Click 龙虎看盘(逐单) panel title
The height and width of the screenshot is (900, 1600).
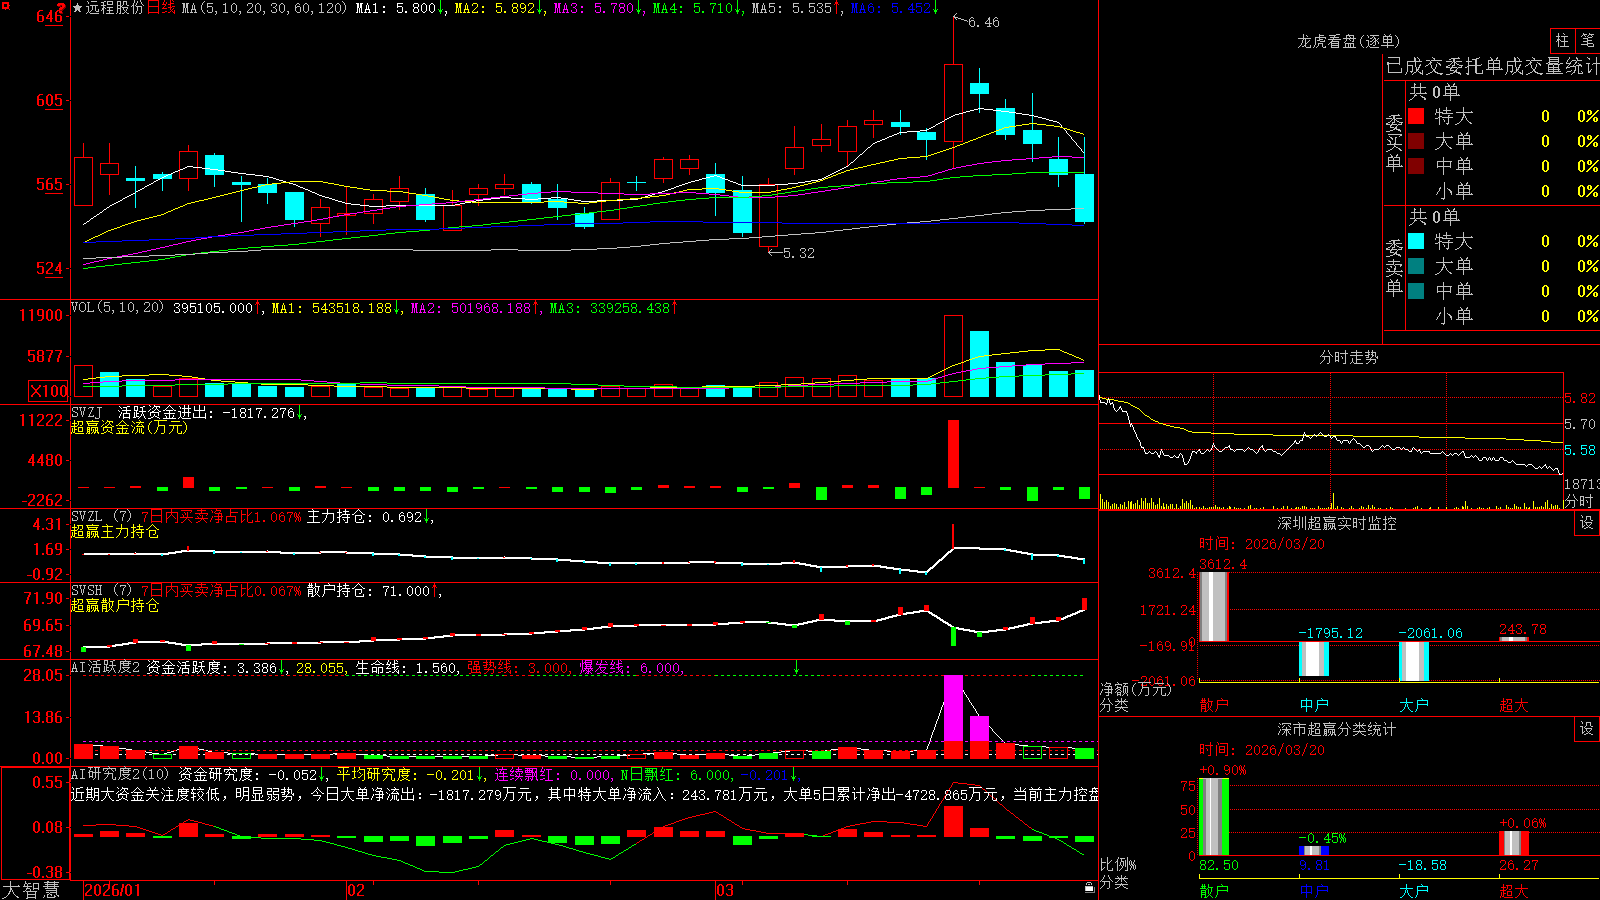tap(1348, 41)
